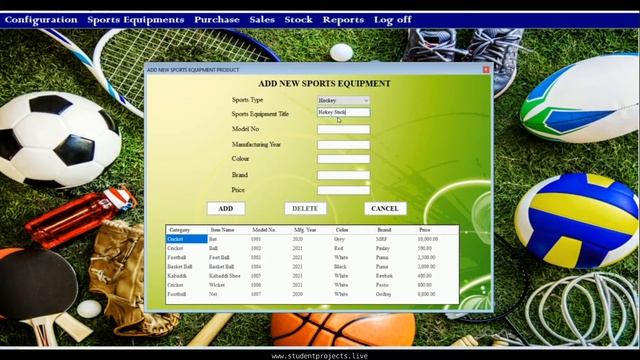Select the Kabaddi category cell
The image size is (640, 360).
(177, 276)
